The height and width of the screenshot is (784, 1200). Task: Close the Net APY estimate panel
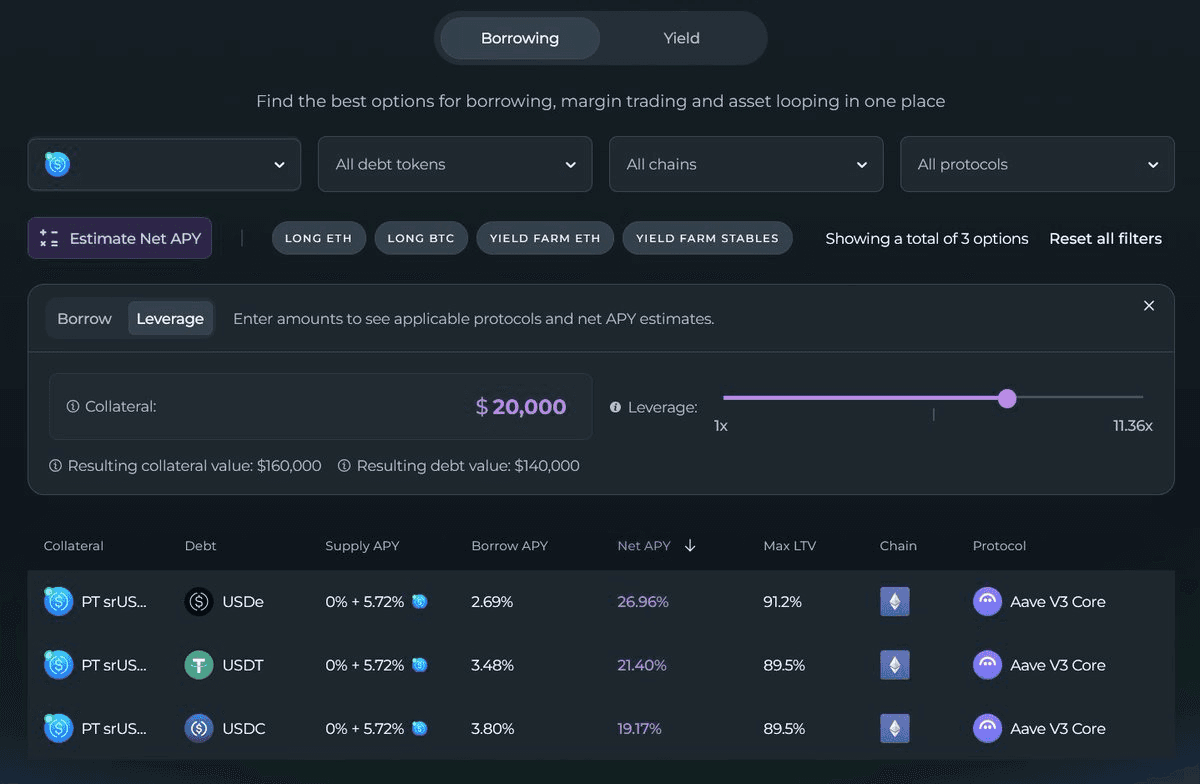[x=1149, y=306]
